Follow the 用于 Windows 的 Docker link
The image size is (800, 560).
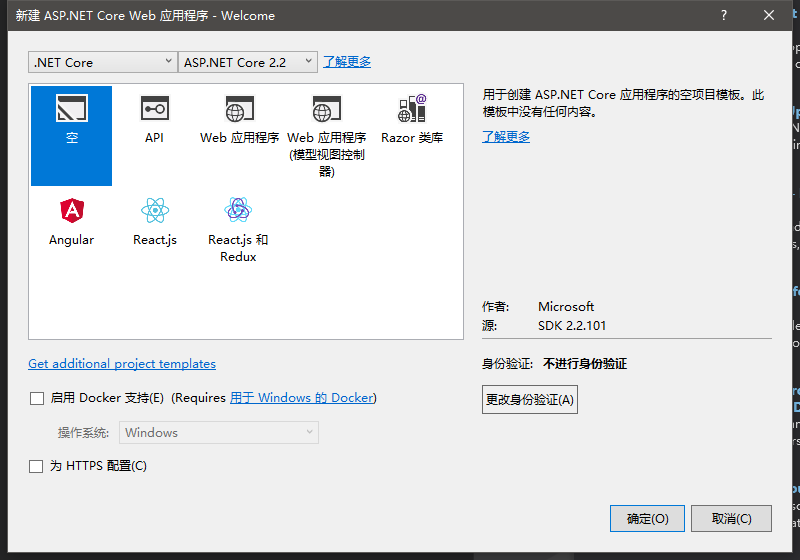302,398
